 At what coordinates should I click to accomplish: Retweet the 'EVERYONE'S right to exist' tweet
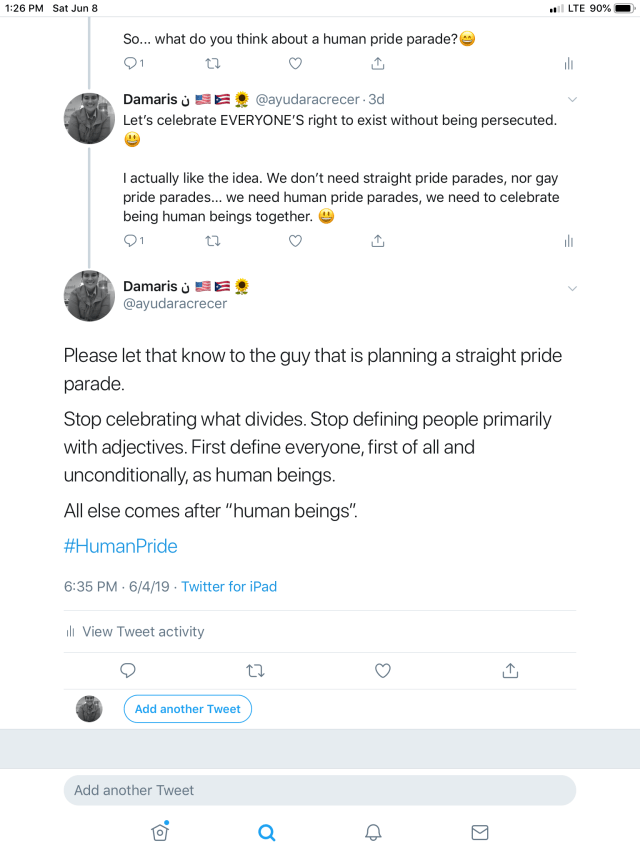(x=212, y=240)
